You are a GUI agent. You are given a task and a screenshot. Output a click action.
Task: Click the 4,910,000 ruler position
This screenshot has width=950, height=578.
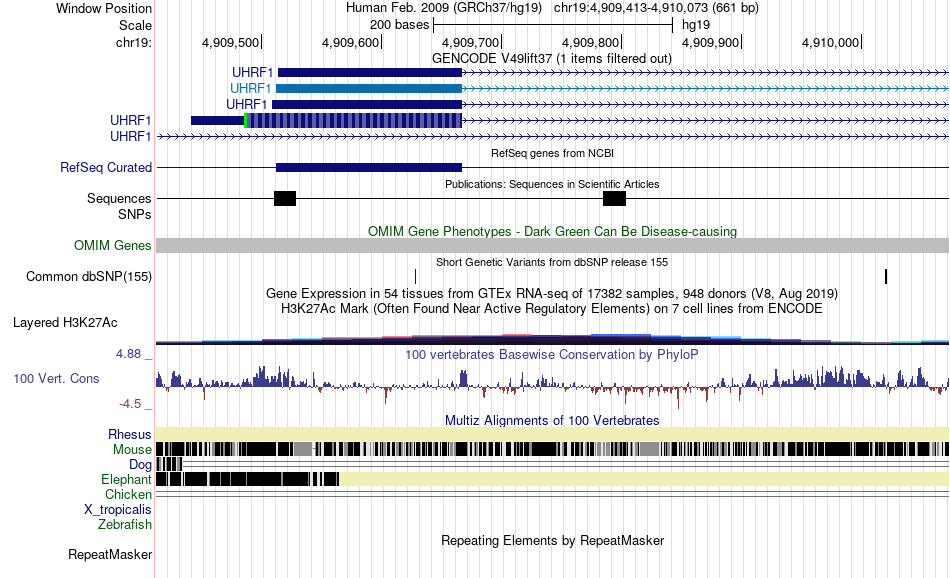point(831,42)
